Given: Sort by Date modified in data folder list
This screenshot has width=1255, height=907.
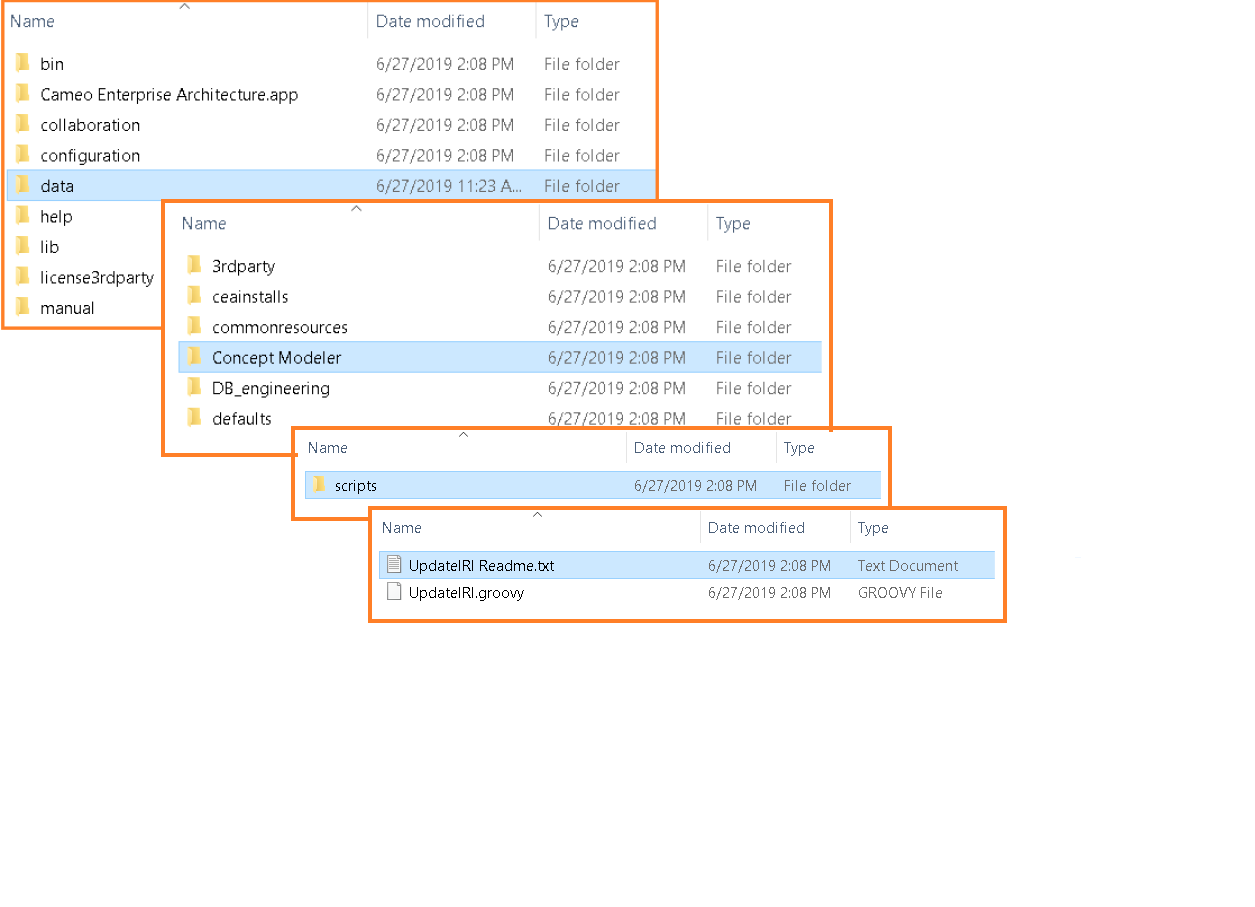Looking at the screenshot, I should (x=602, y=223).
